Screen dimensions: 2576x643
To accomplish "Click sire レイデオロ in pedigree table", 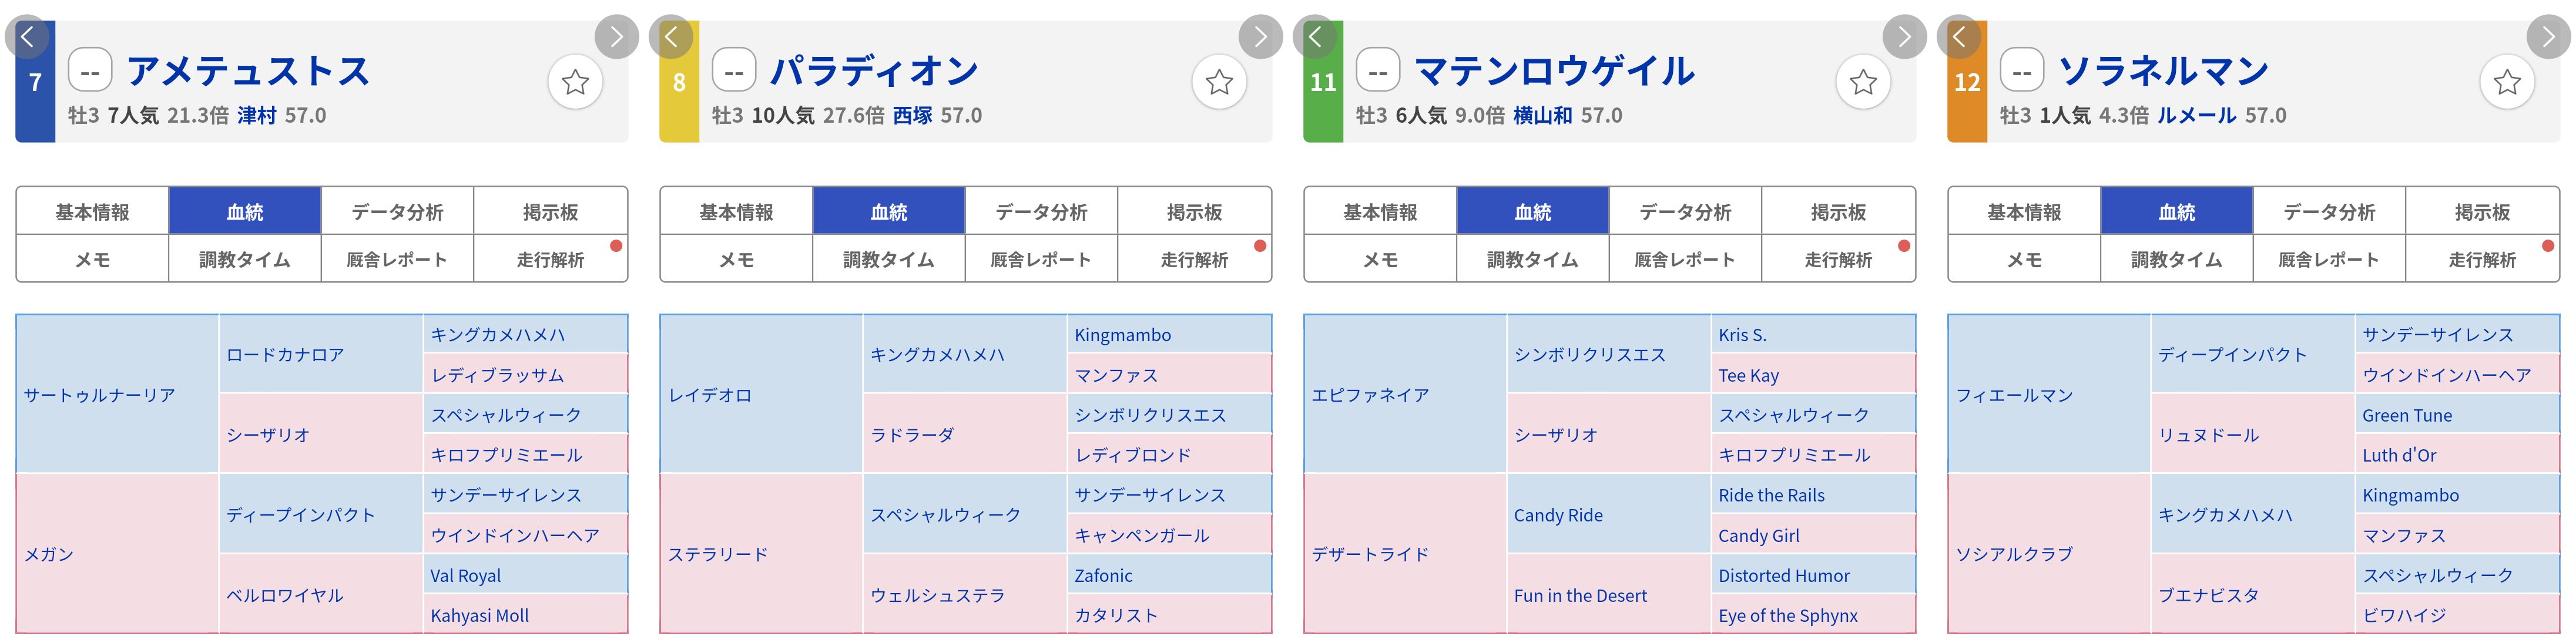I will click(x=710, y=395).
